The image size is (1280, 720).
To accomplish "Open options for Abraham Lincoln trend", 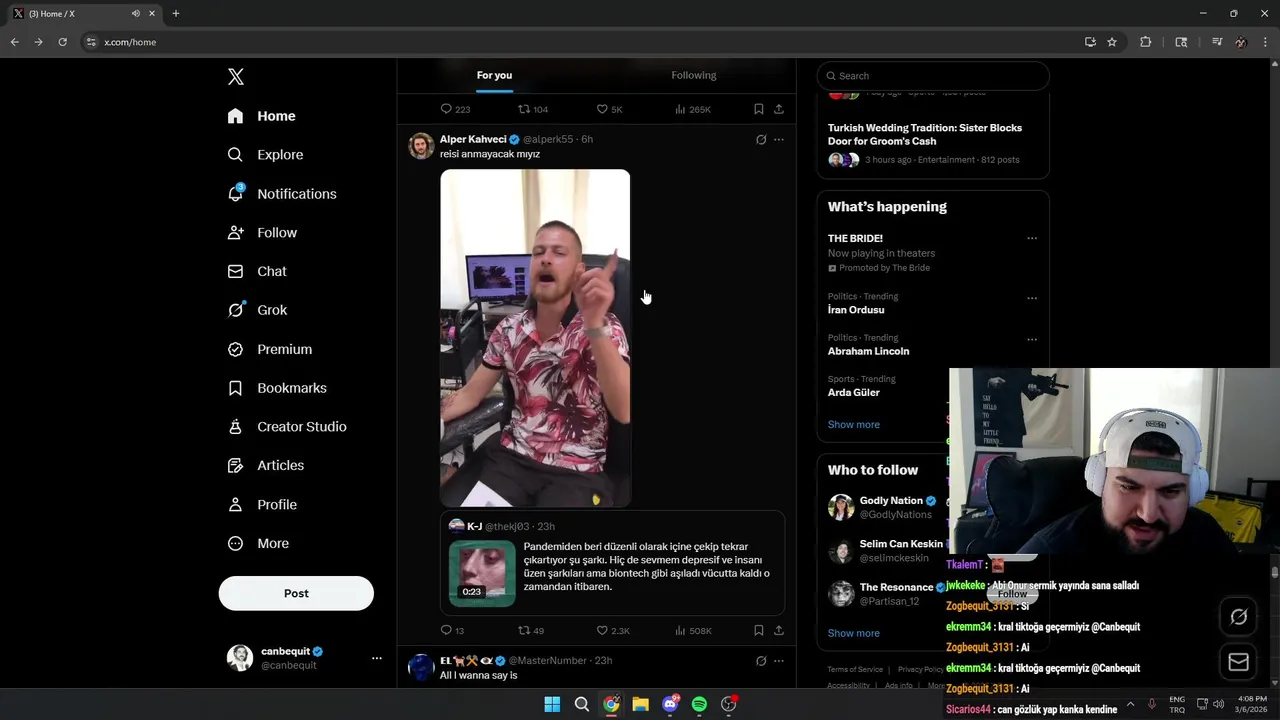I will (x=1032, y=340).
